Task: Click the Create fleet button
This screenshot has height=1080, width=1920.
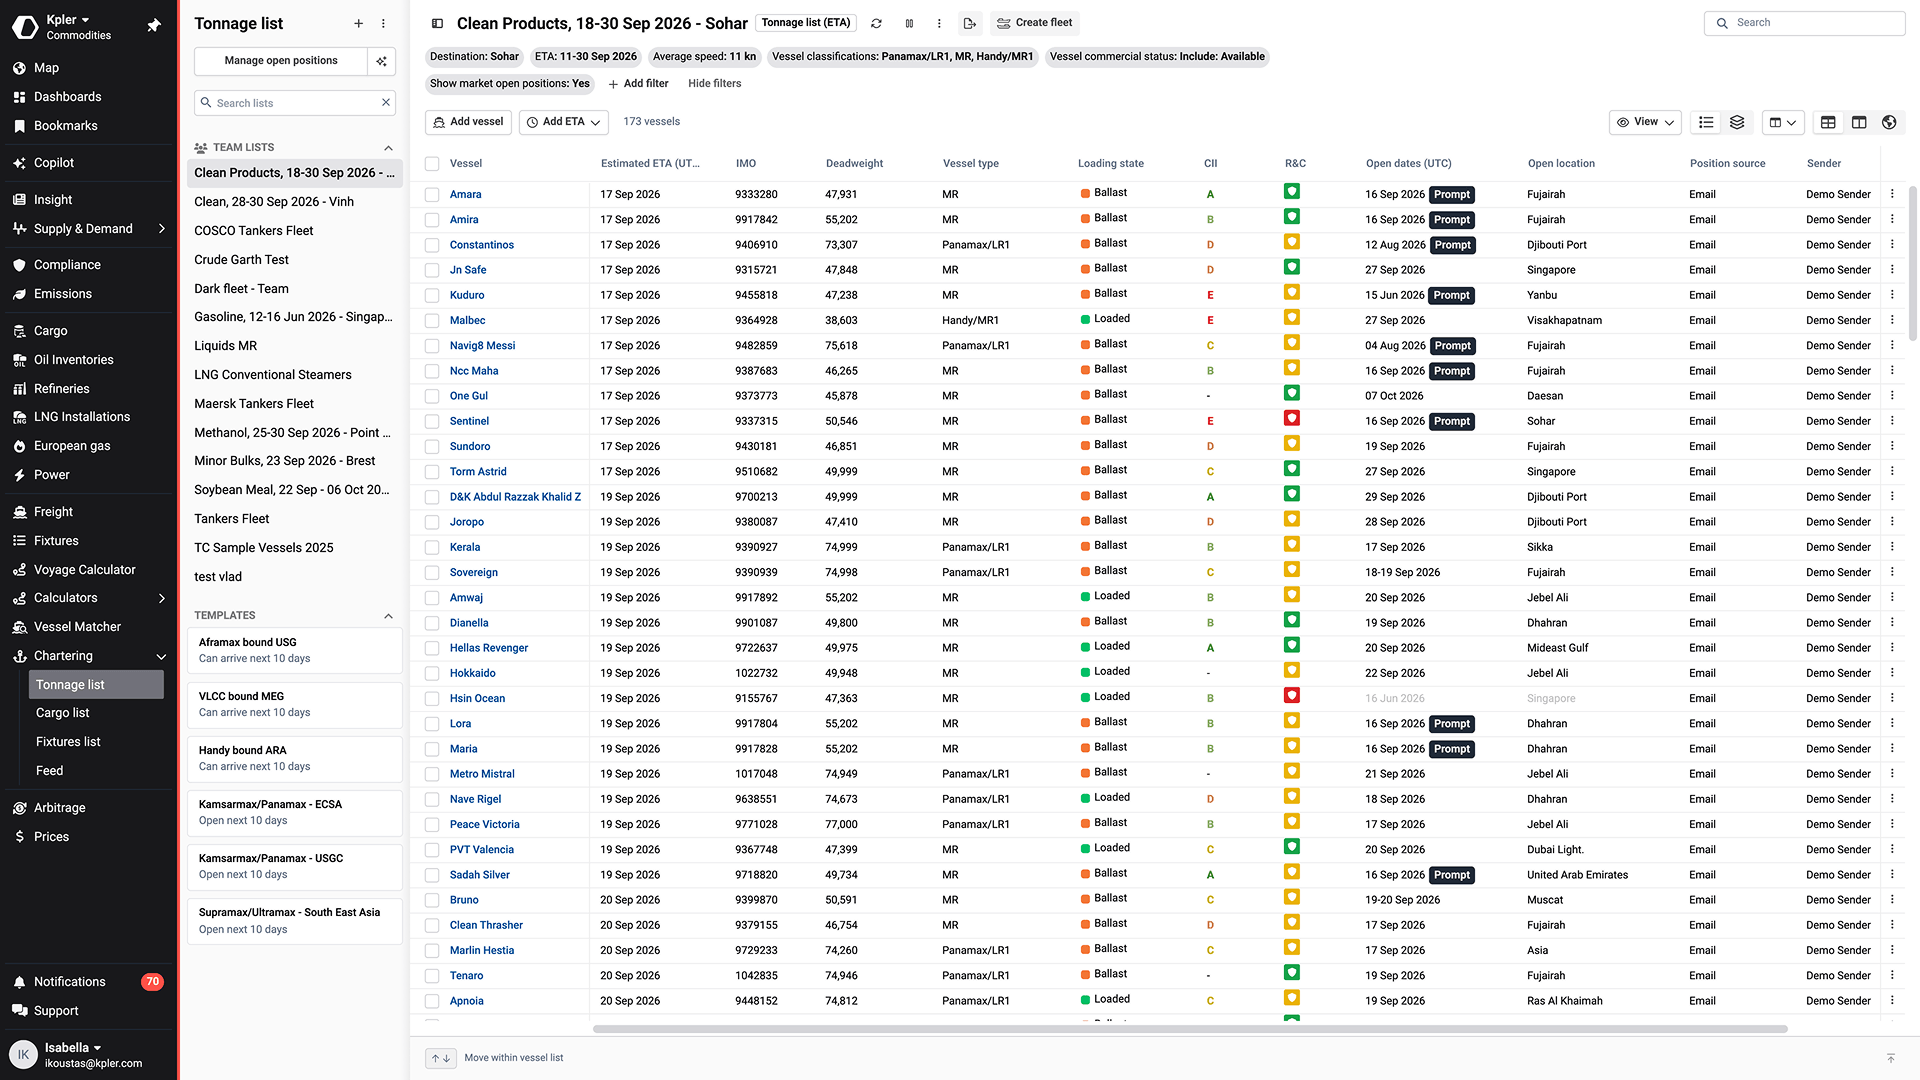Action: (1035, 23)
